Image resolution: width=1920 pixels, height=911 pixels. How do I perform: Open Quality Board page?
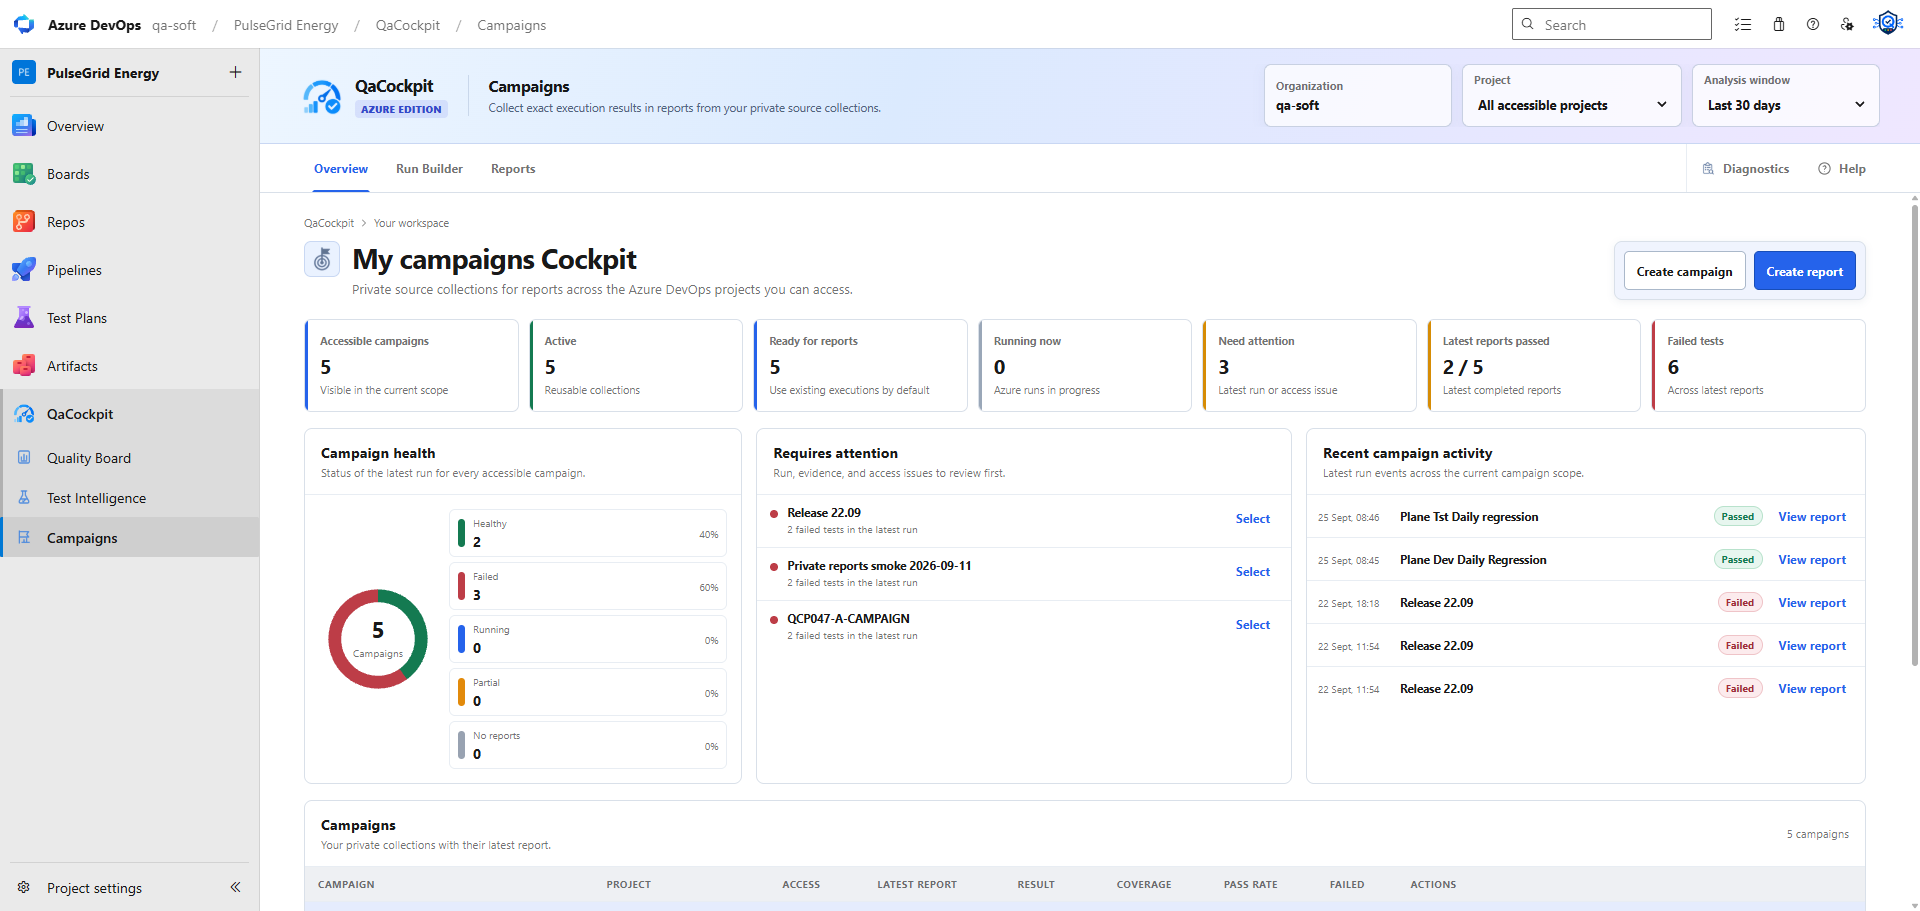pyautogui.click(x=89, y=458)
